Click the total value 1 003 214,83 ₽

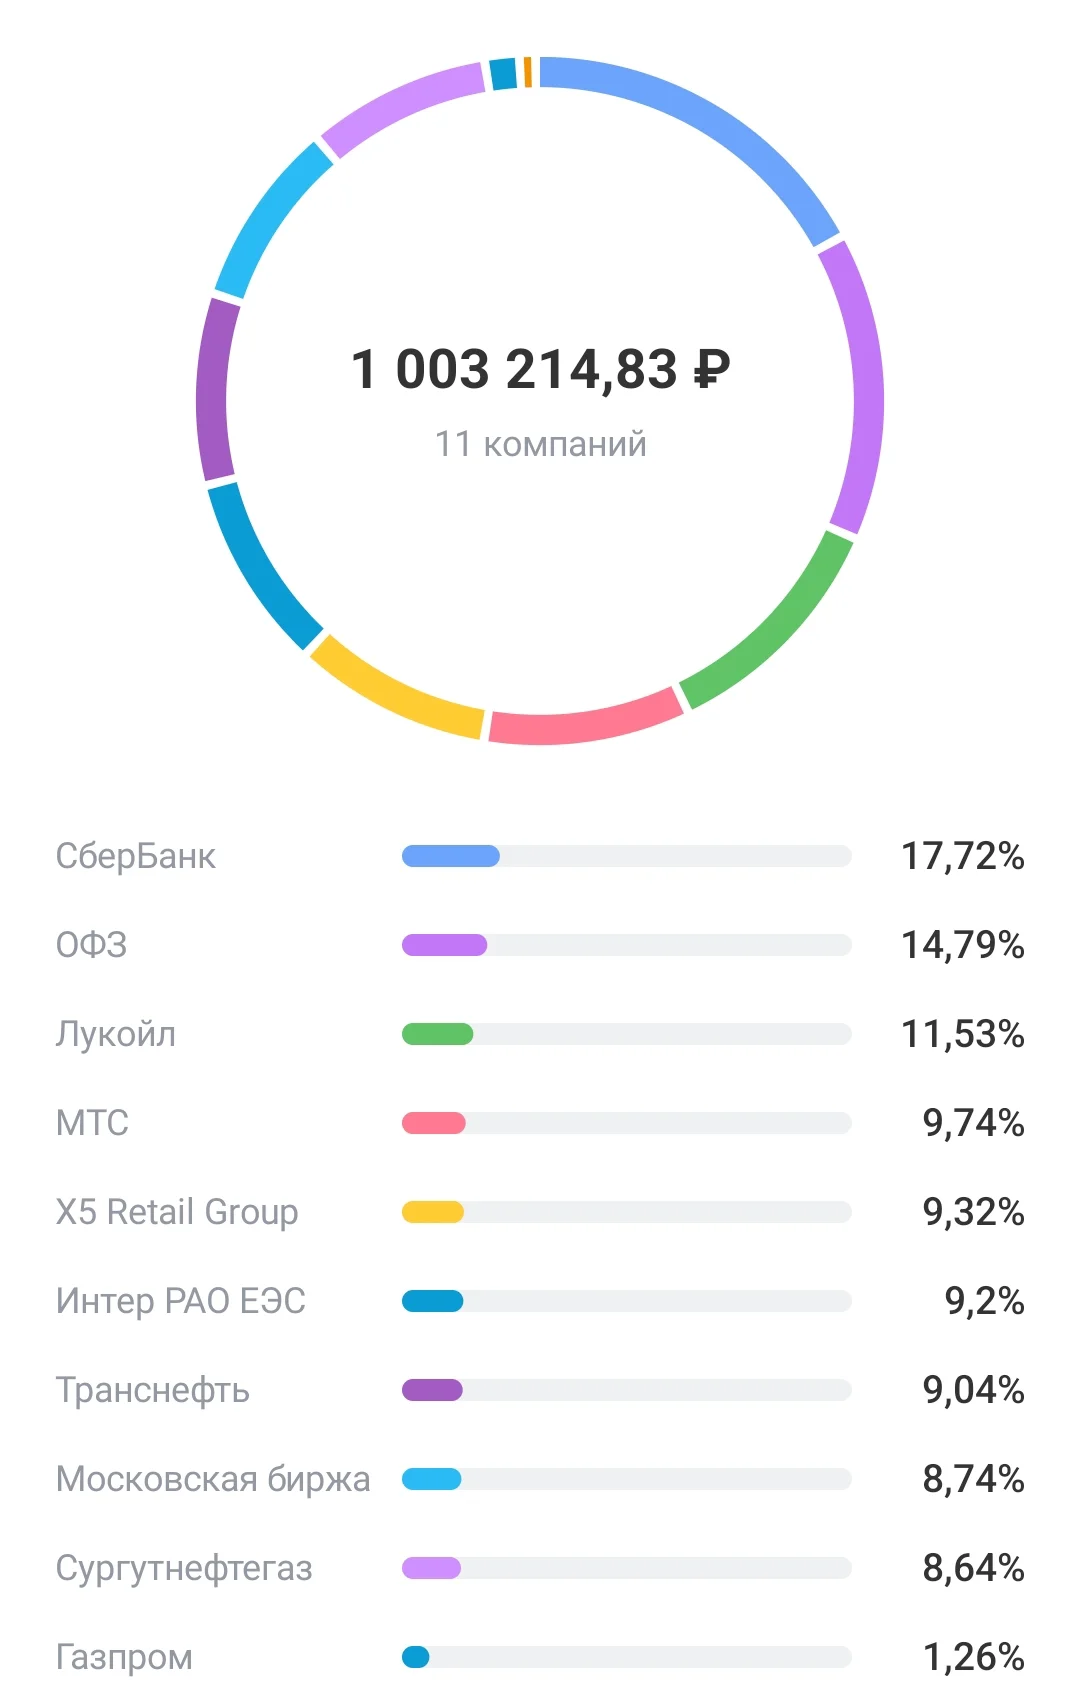540,369
